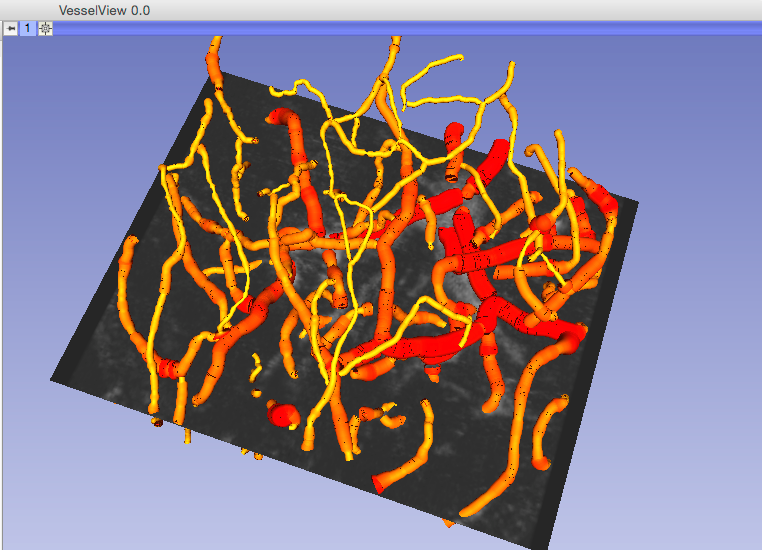Click the pushpin icon in the 3D view bar
762x550 pixels.
pyautogui.click(x=11, y=29)
